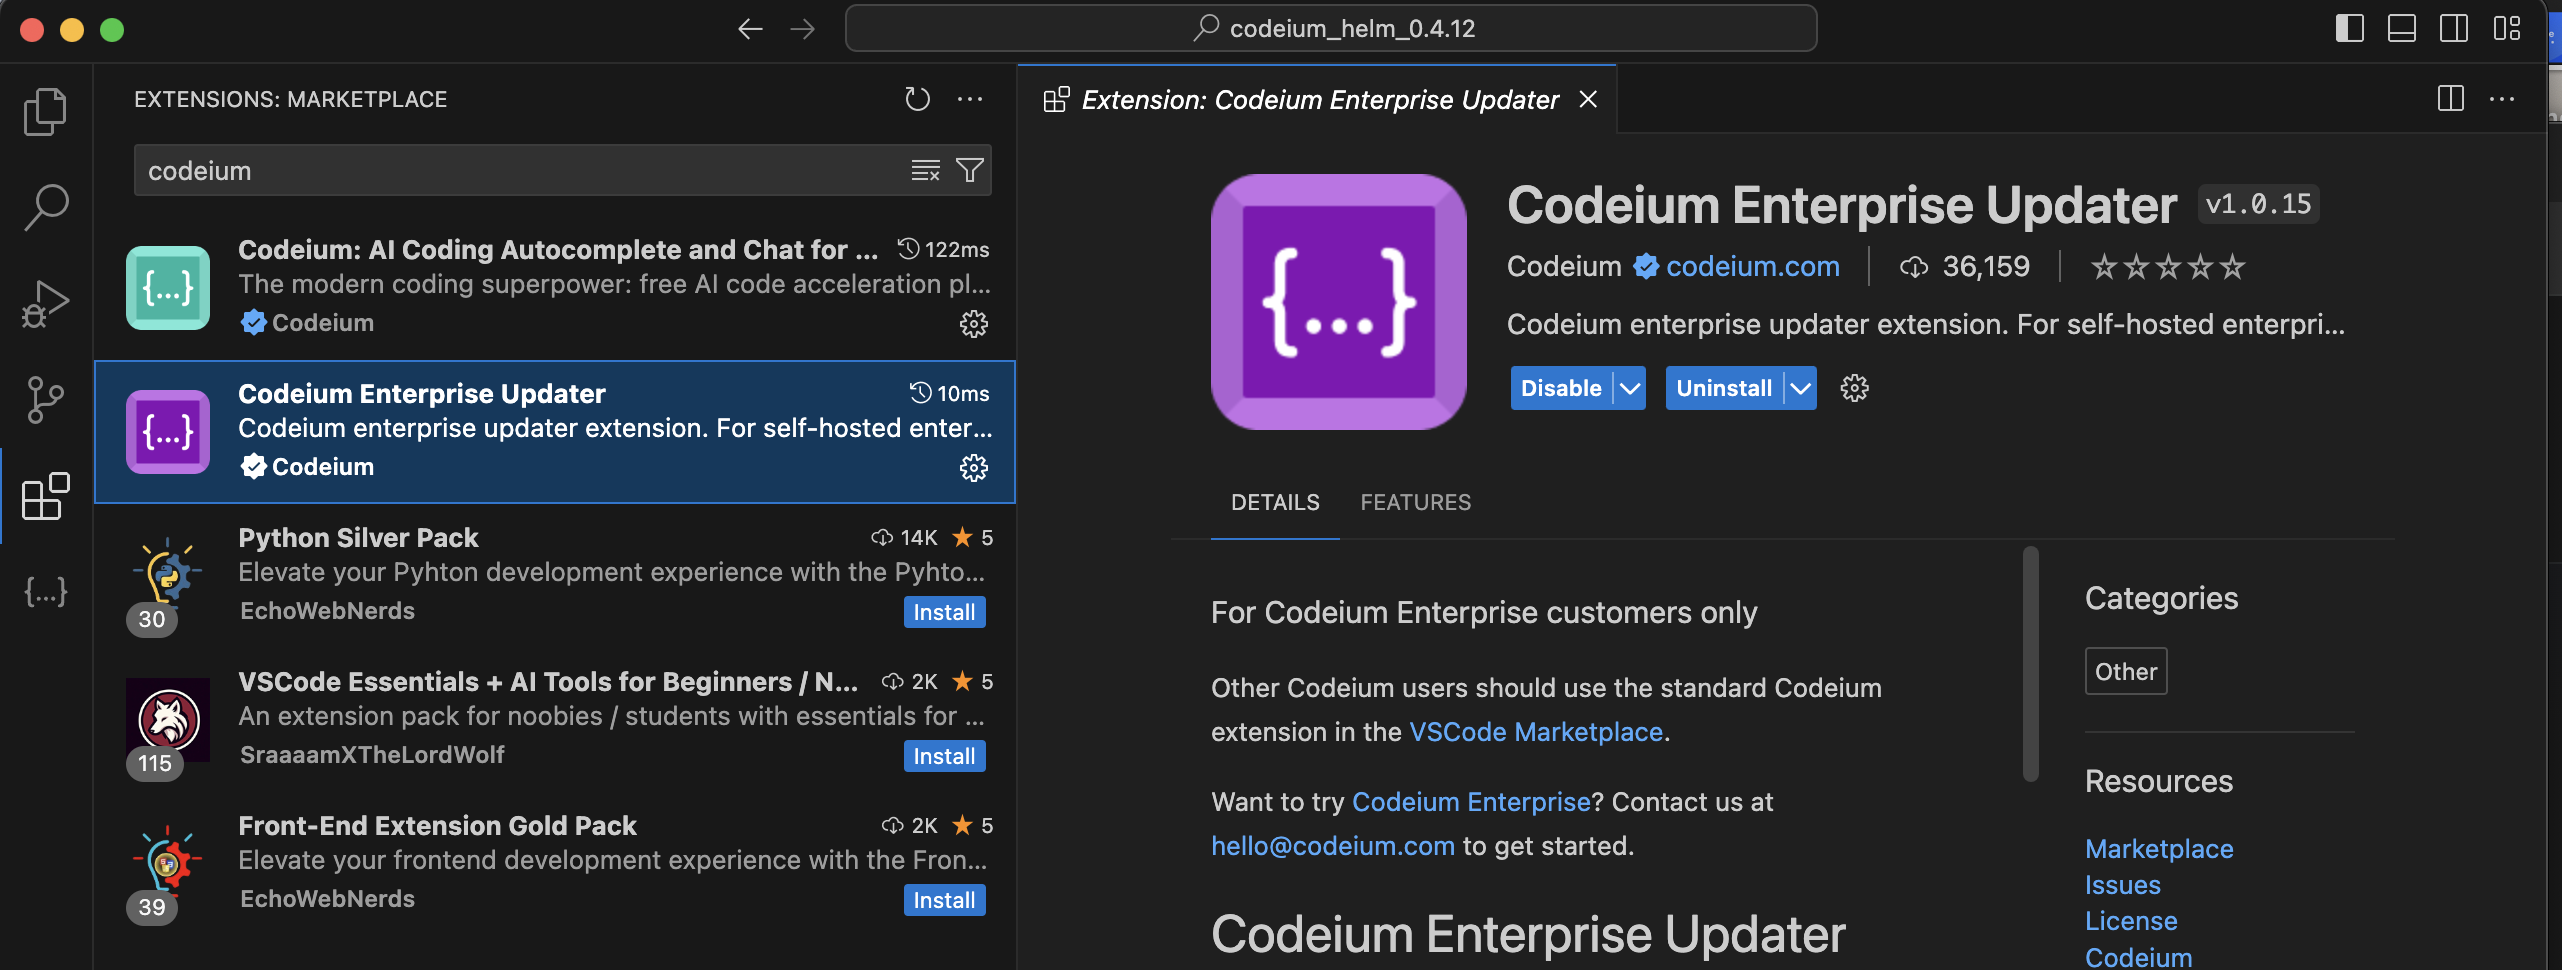Click the 36,159 install count
The width and height of the screenshot is (2562, 970).
(1985, 266)
